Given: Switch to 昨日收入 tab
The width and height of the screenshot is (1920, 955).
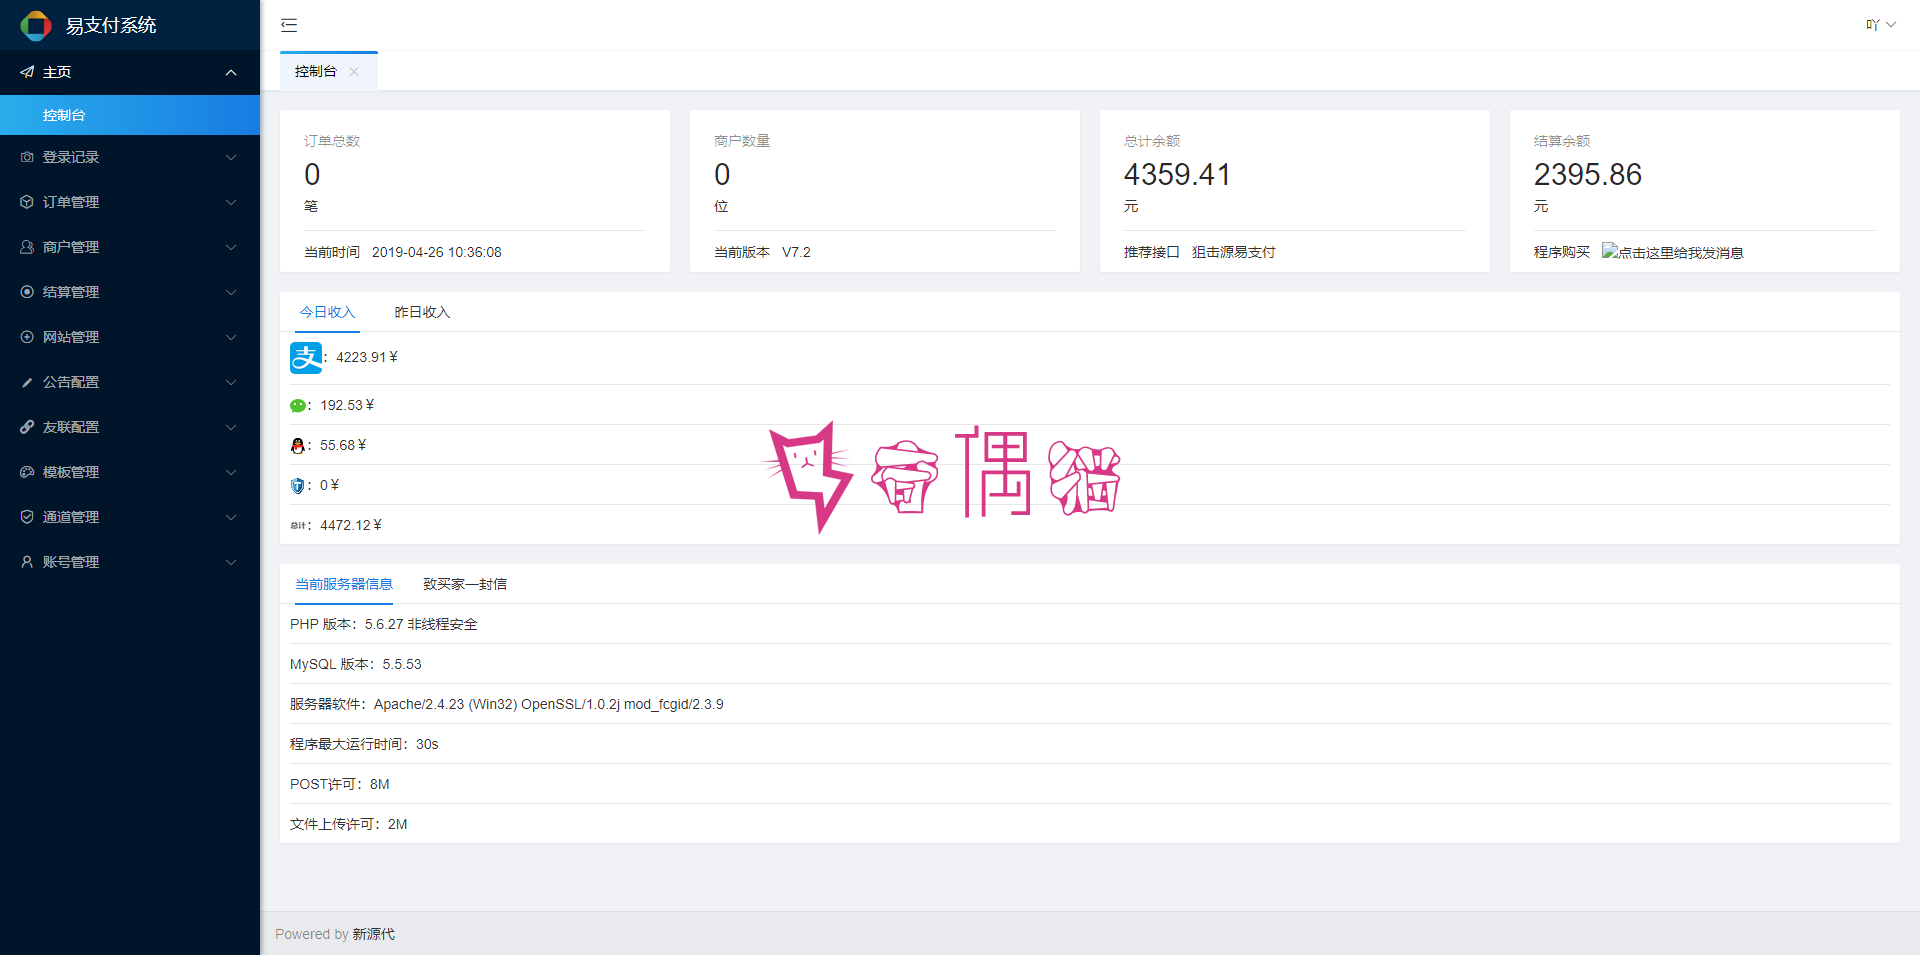Looking at the screenshot, I should tap(423, 312).
